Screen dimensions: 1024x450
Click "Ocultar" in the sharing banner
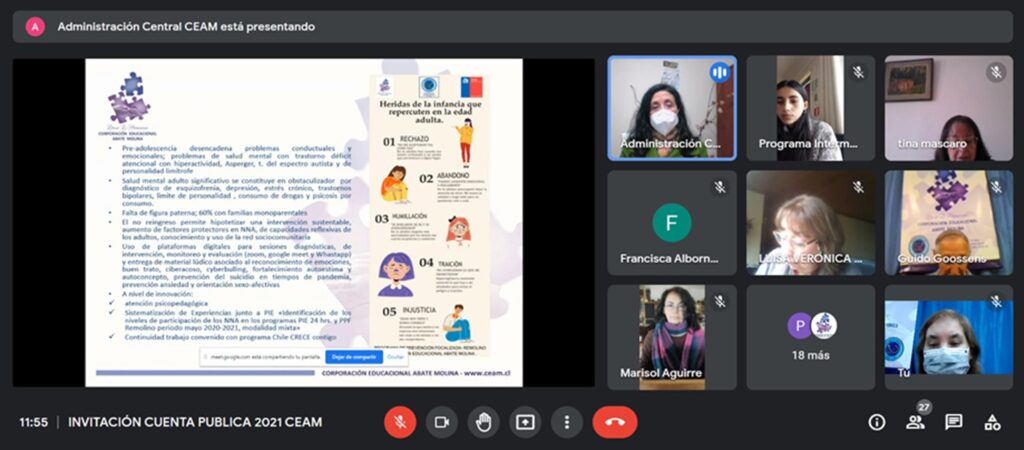(396, 356)
